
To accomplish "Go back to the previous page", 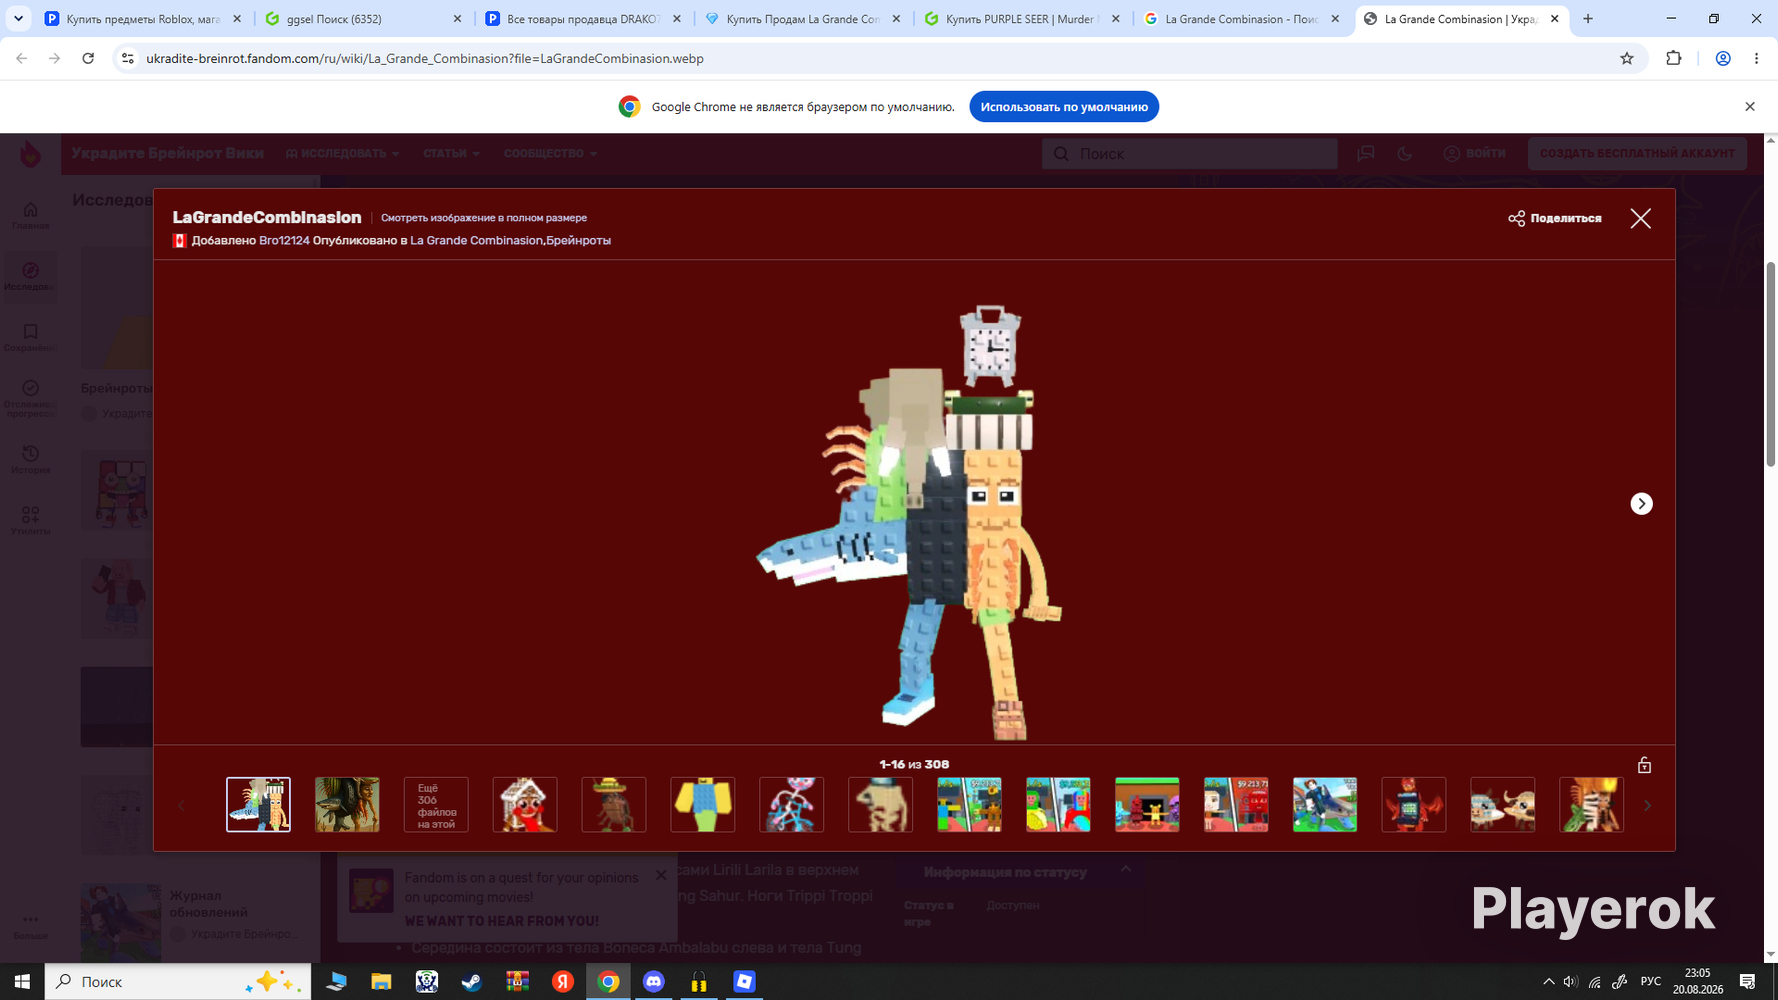I will click(x=22, y=59).
